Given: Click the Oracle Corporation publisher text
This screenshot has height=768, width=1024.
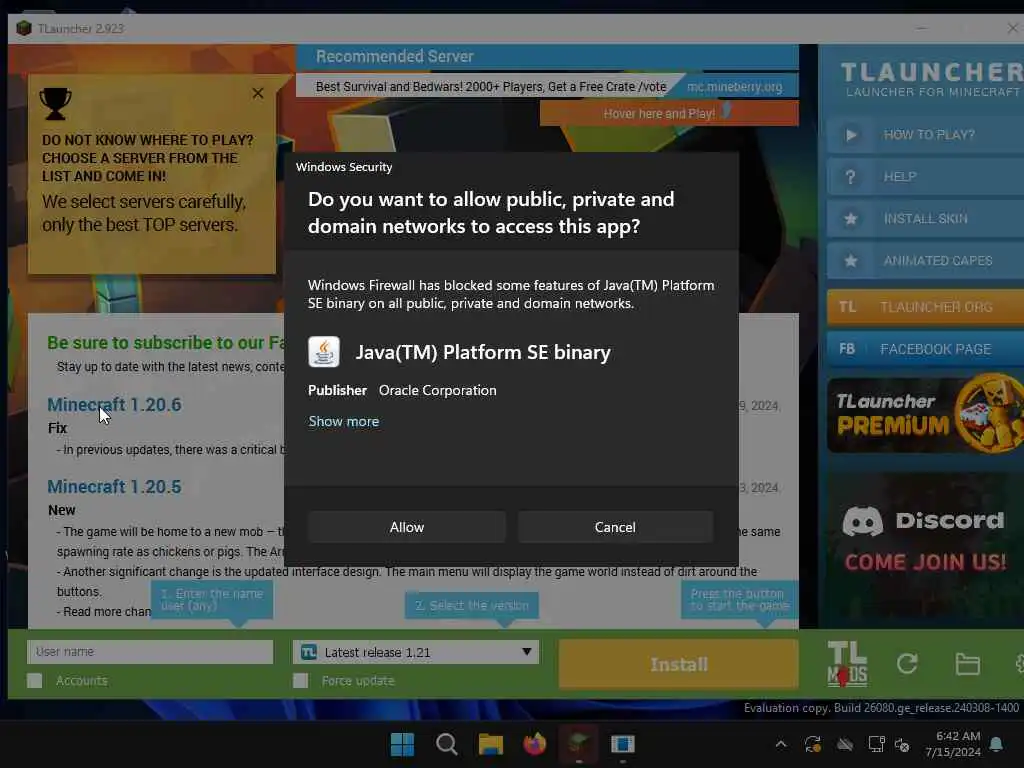Looking at the screenshot, I should click(x=438, y=391).
